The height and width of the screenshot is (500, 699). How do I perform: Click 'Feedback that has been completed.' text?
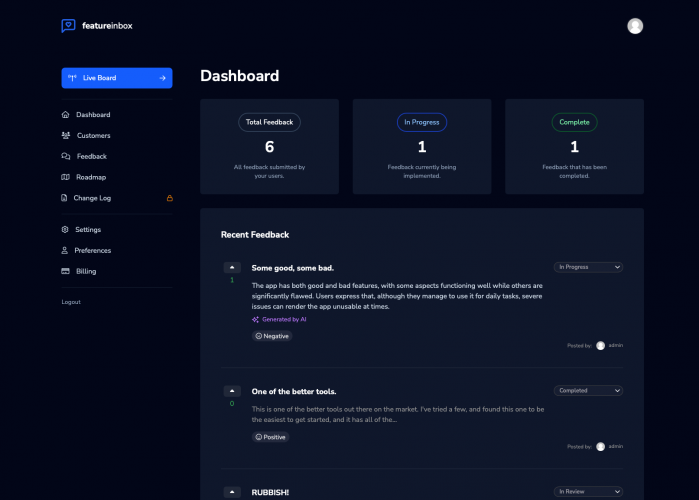click(574, 172)
